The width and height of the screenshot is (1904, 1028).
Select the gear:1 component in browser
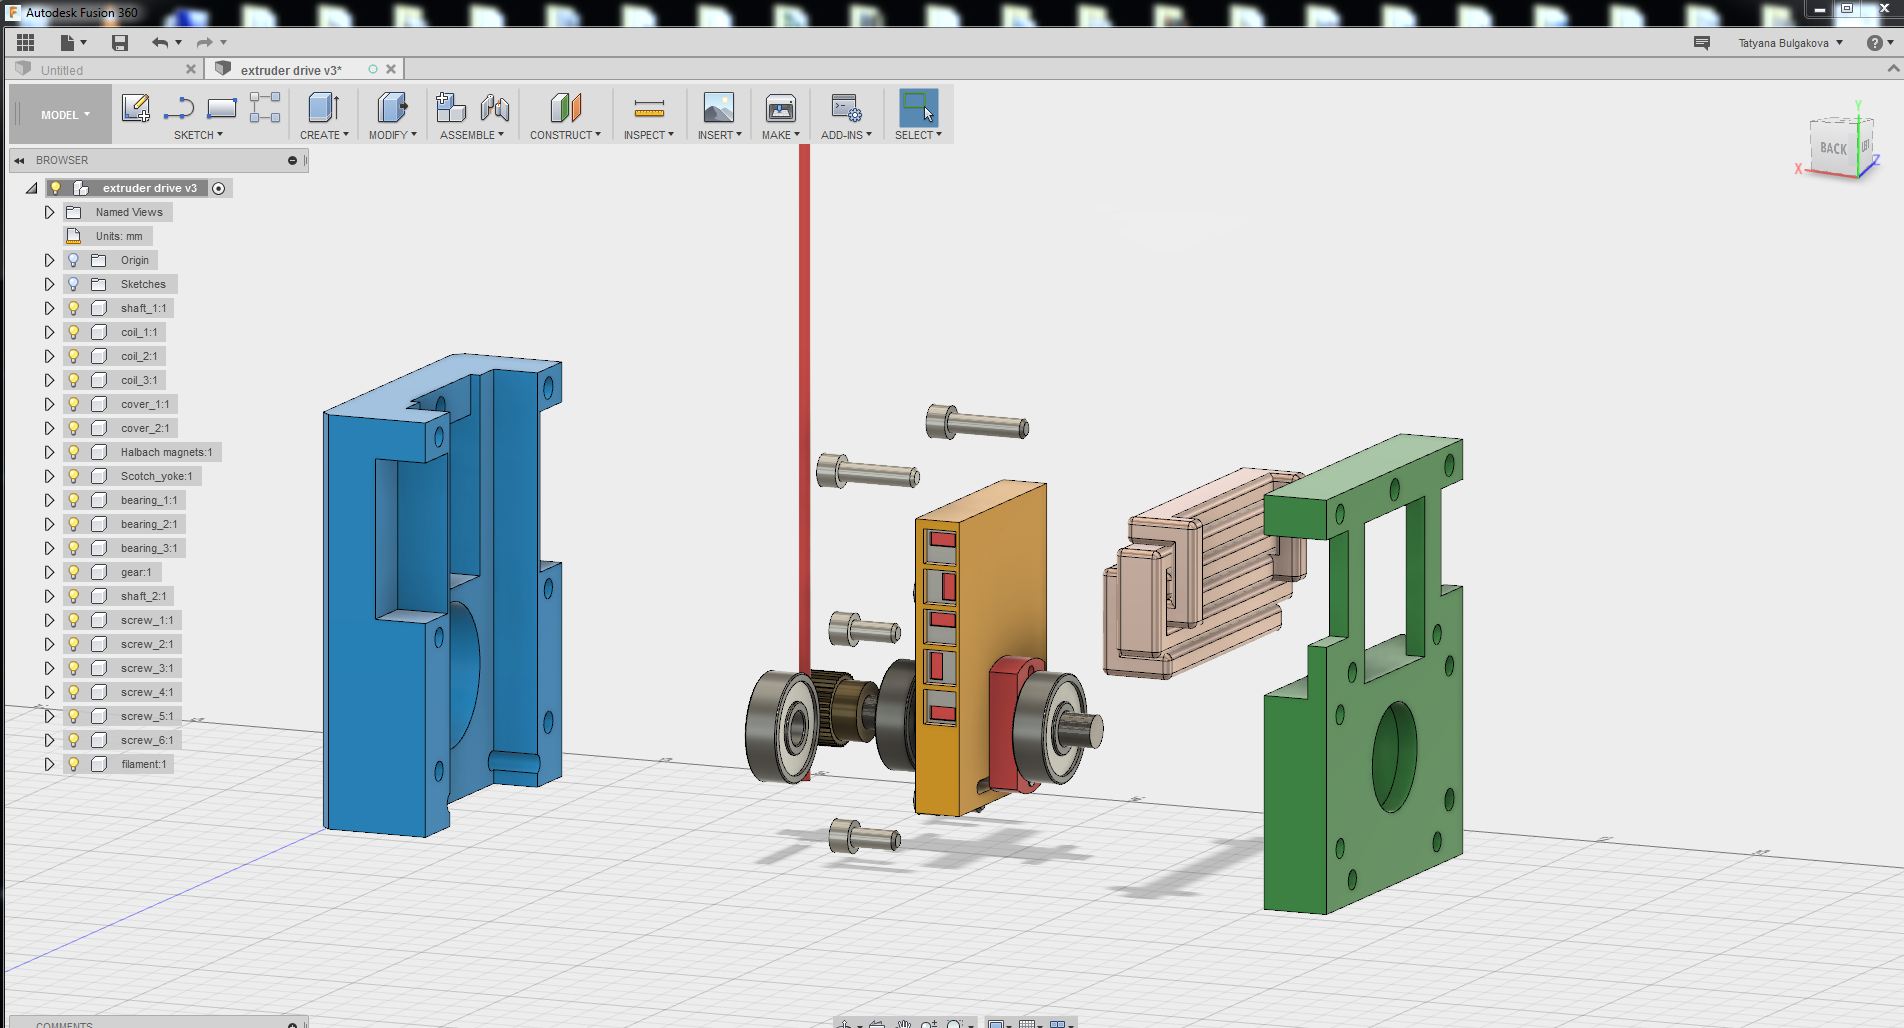click(x=136, y=572)
